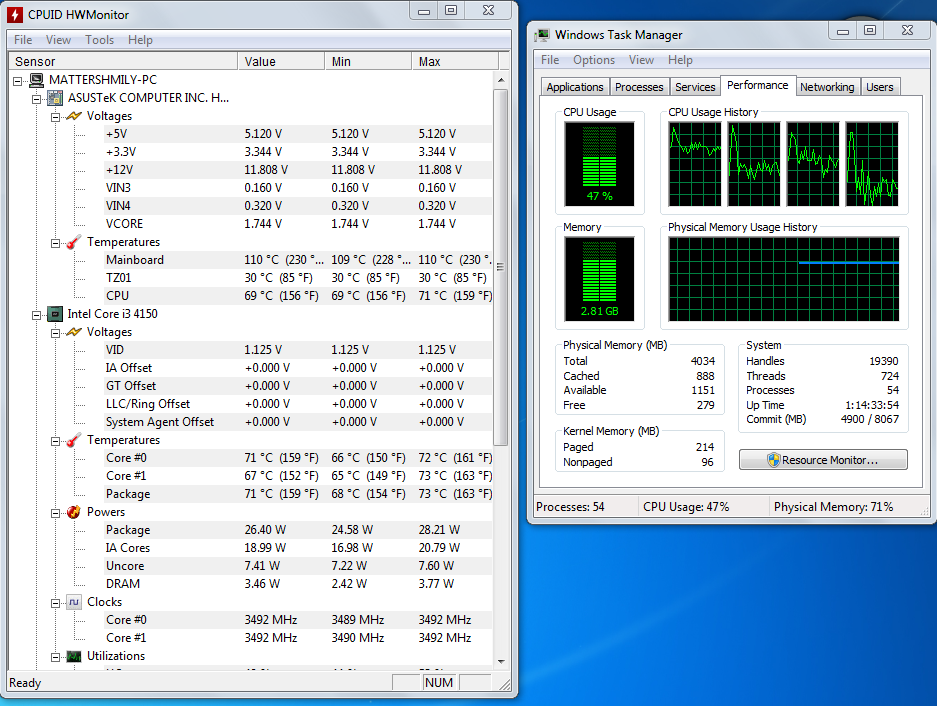The height and width of the screenshot is (706, 937).
Task: Collapse the ASUSTeK COMPUTER INC. node
Action: (36, 99)
